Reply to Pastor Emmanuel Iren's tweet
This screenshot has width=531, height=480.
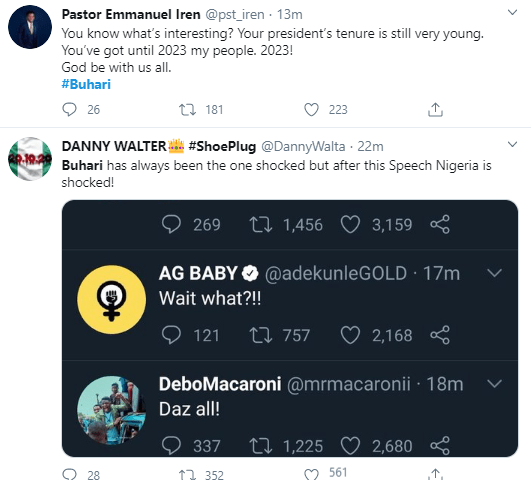coord(69,110)
